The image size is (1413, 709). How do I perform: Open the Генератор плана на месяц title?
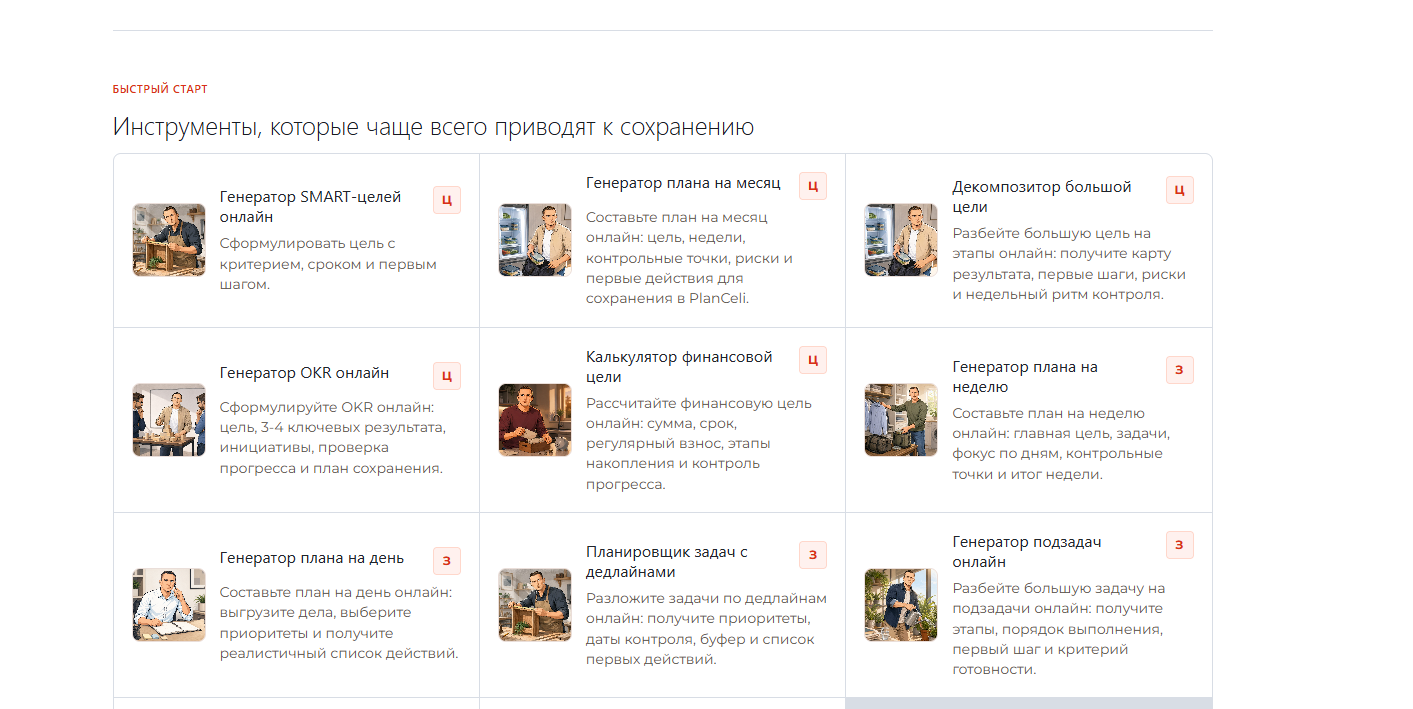coord(683,183)
